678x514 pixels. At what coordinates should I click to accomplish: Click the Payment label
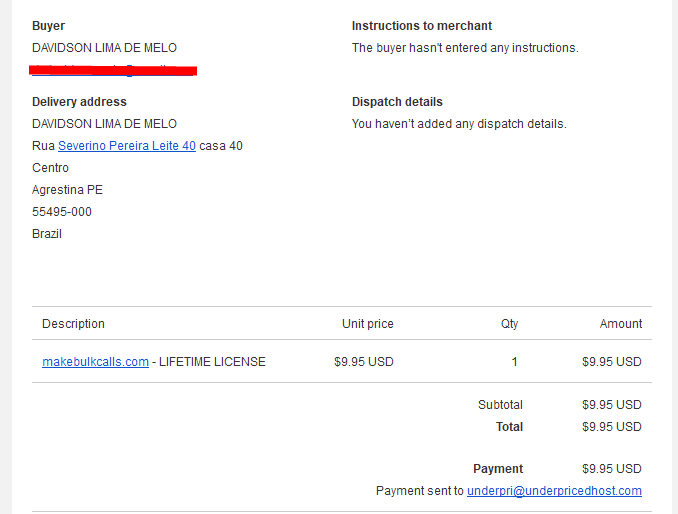pyautogui.click(x=498, y=469)
